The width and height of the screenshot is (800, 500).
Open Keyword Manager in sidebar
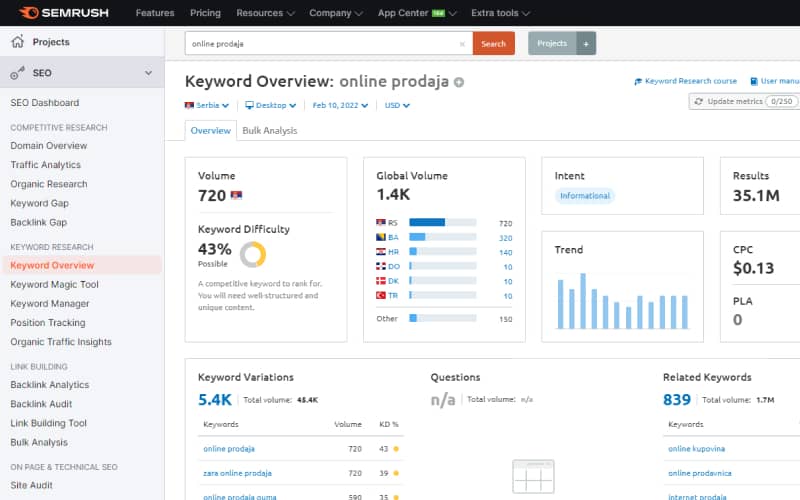[x=49, y=304]
